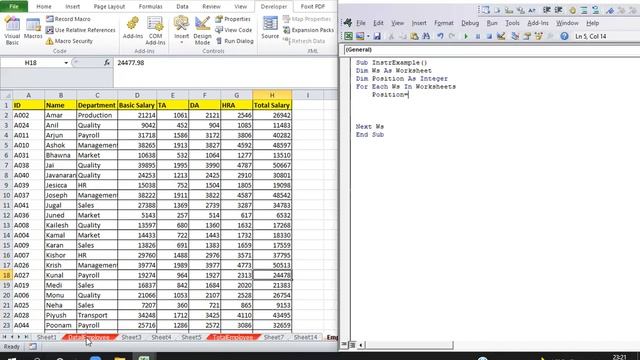Open COM Add-Ins dialog
The width and height of the screenshot is (640, 360).
[155, 31]
